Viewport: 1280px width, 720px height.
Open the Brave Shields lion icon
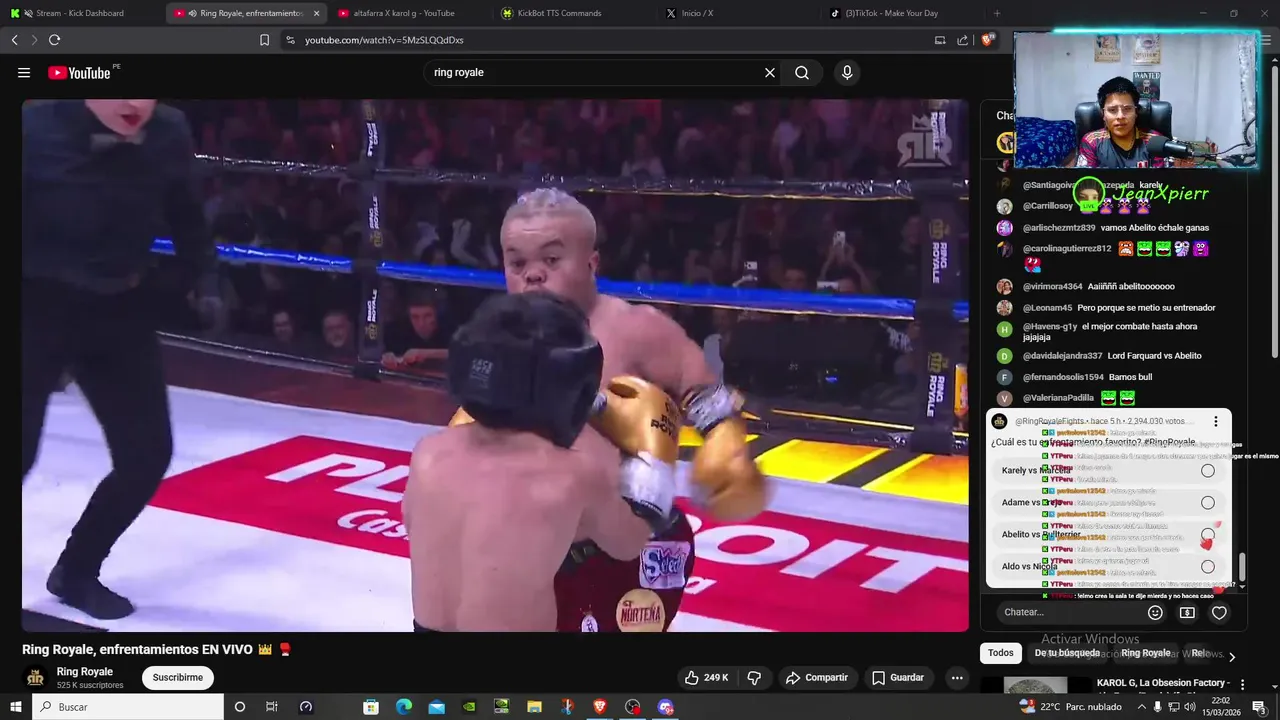pos(988,40)
